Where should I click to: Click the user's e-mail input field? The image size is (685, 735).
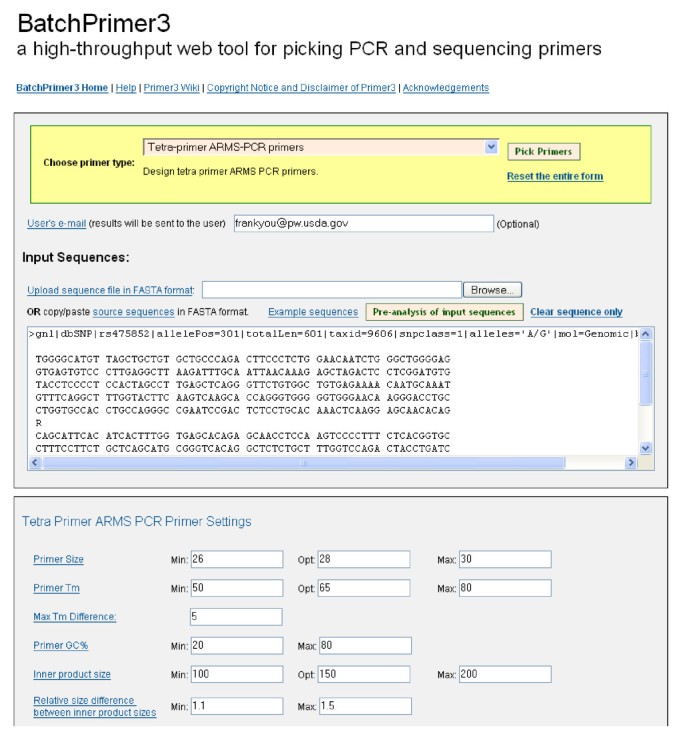pyautogui.click(x=364, y=223)
